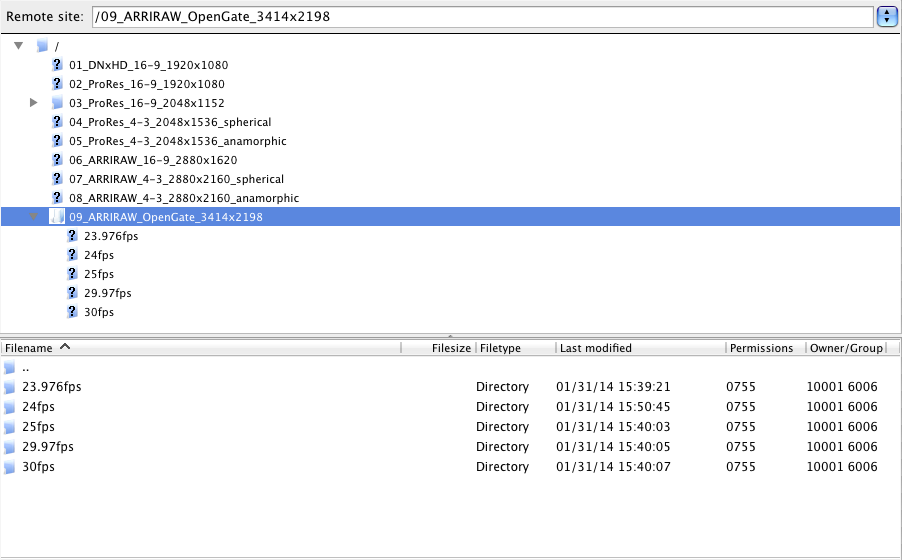Click the question-mark icon beside 02_ProRes_16-9_1920x1080
The image size is (902, 560).
(56, 83)
